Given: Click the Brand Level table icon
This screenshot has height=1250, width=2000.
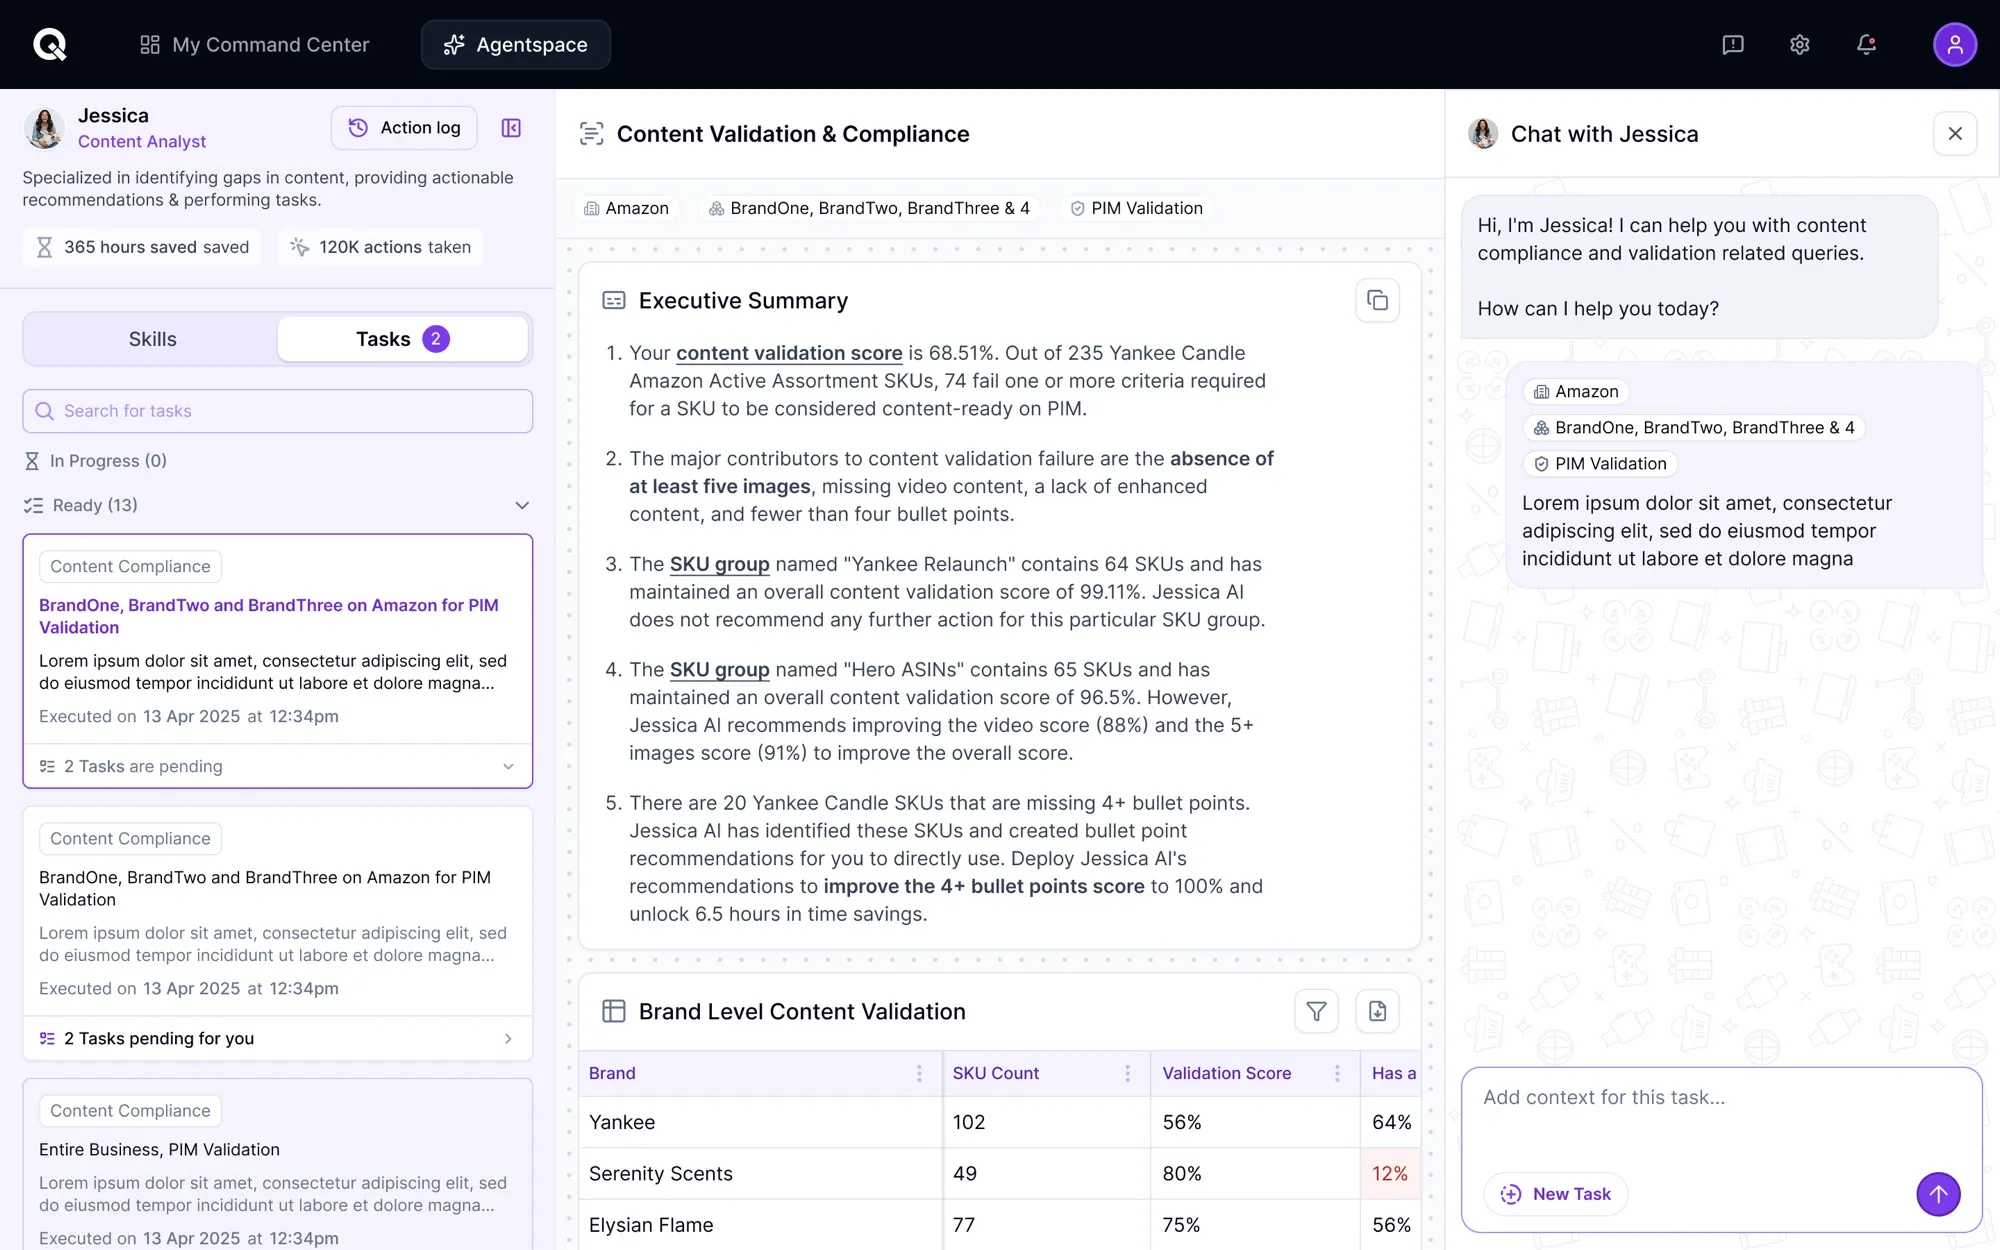Looking at the screenshot, I should (614, 1011).
